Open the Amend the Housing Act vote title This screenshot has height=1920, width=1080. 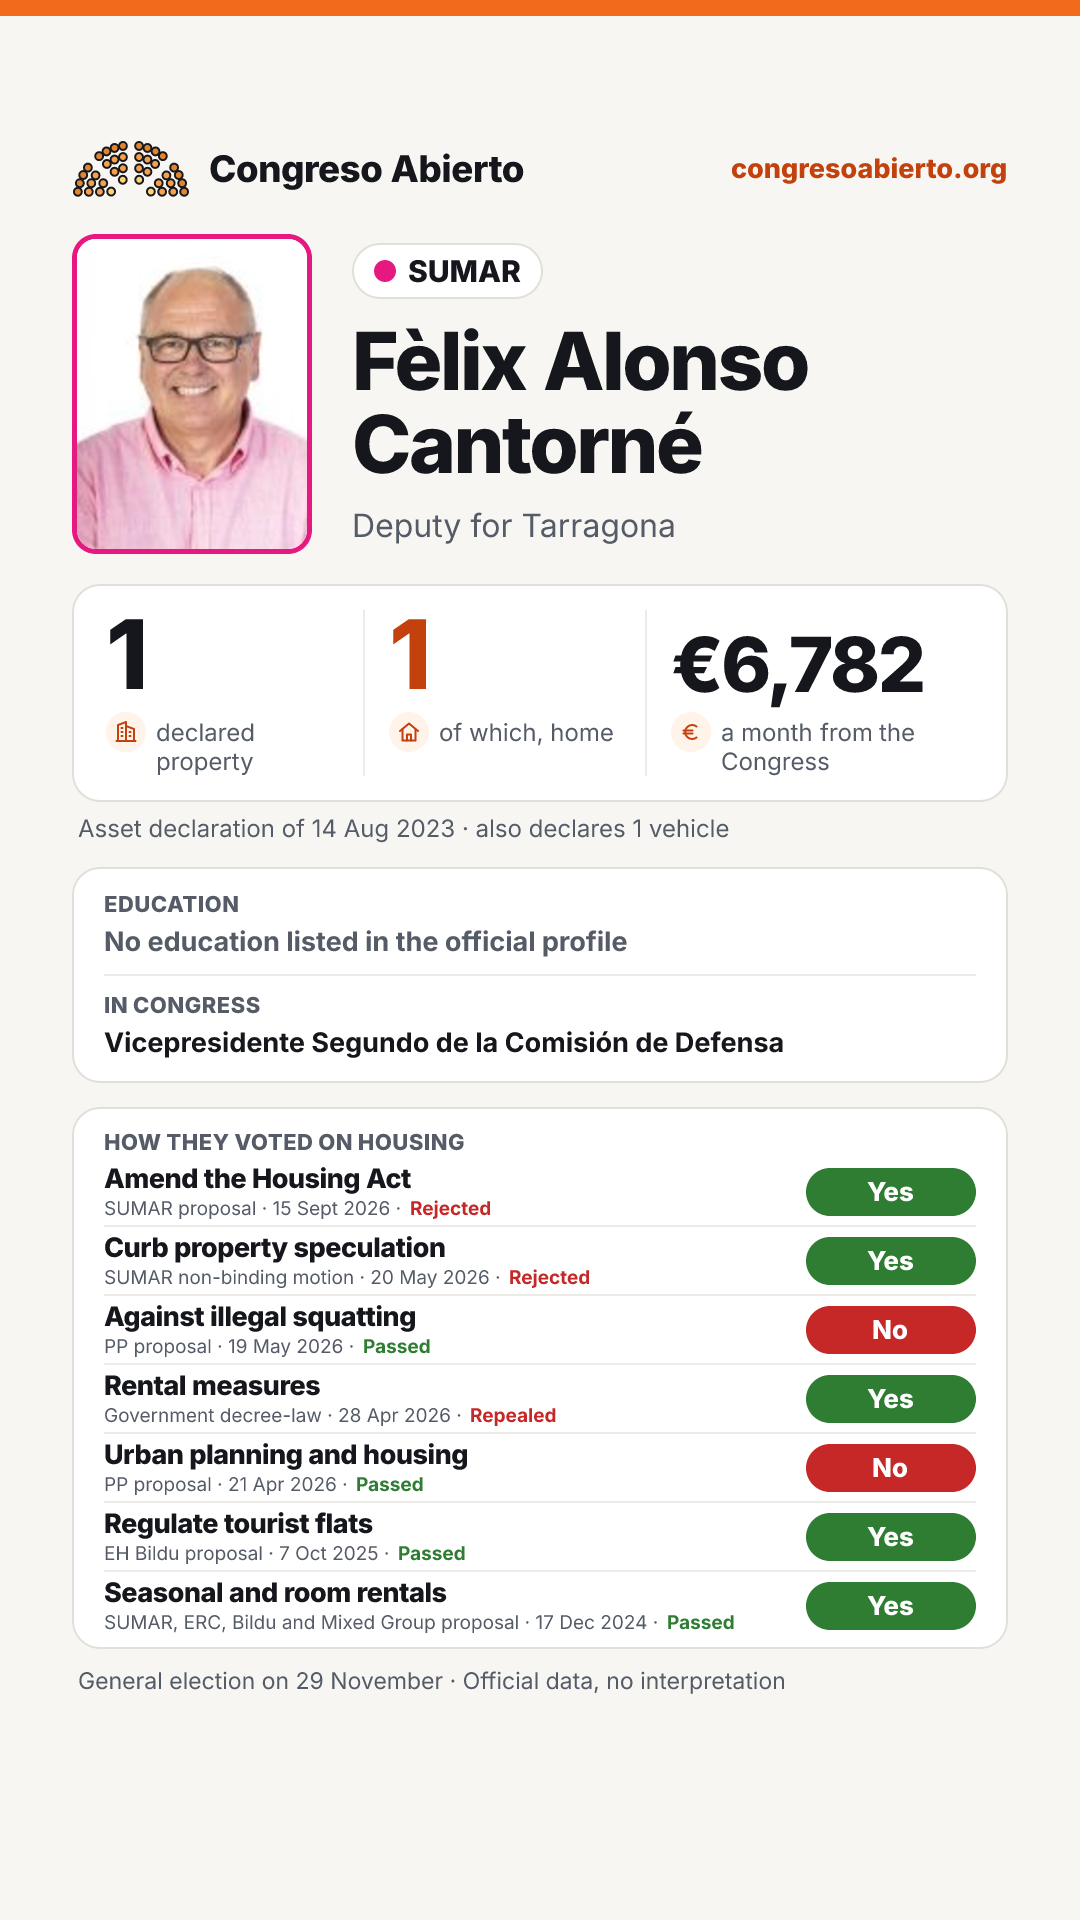pyautogui.click(x=258, y=1179)
